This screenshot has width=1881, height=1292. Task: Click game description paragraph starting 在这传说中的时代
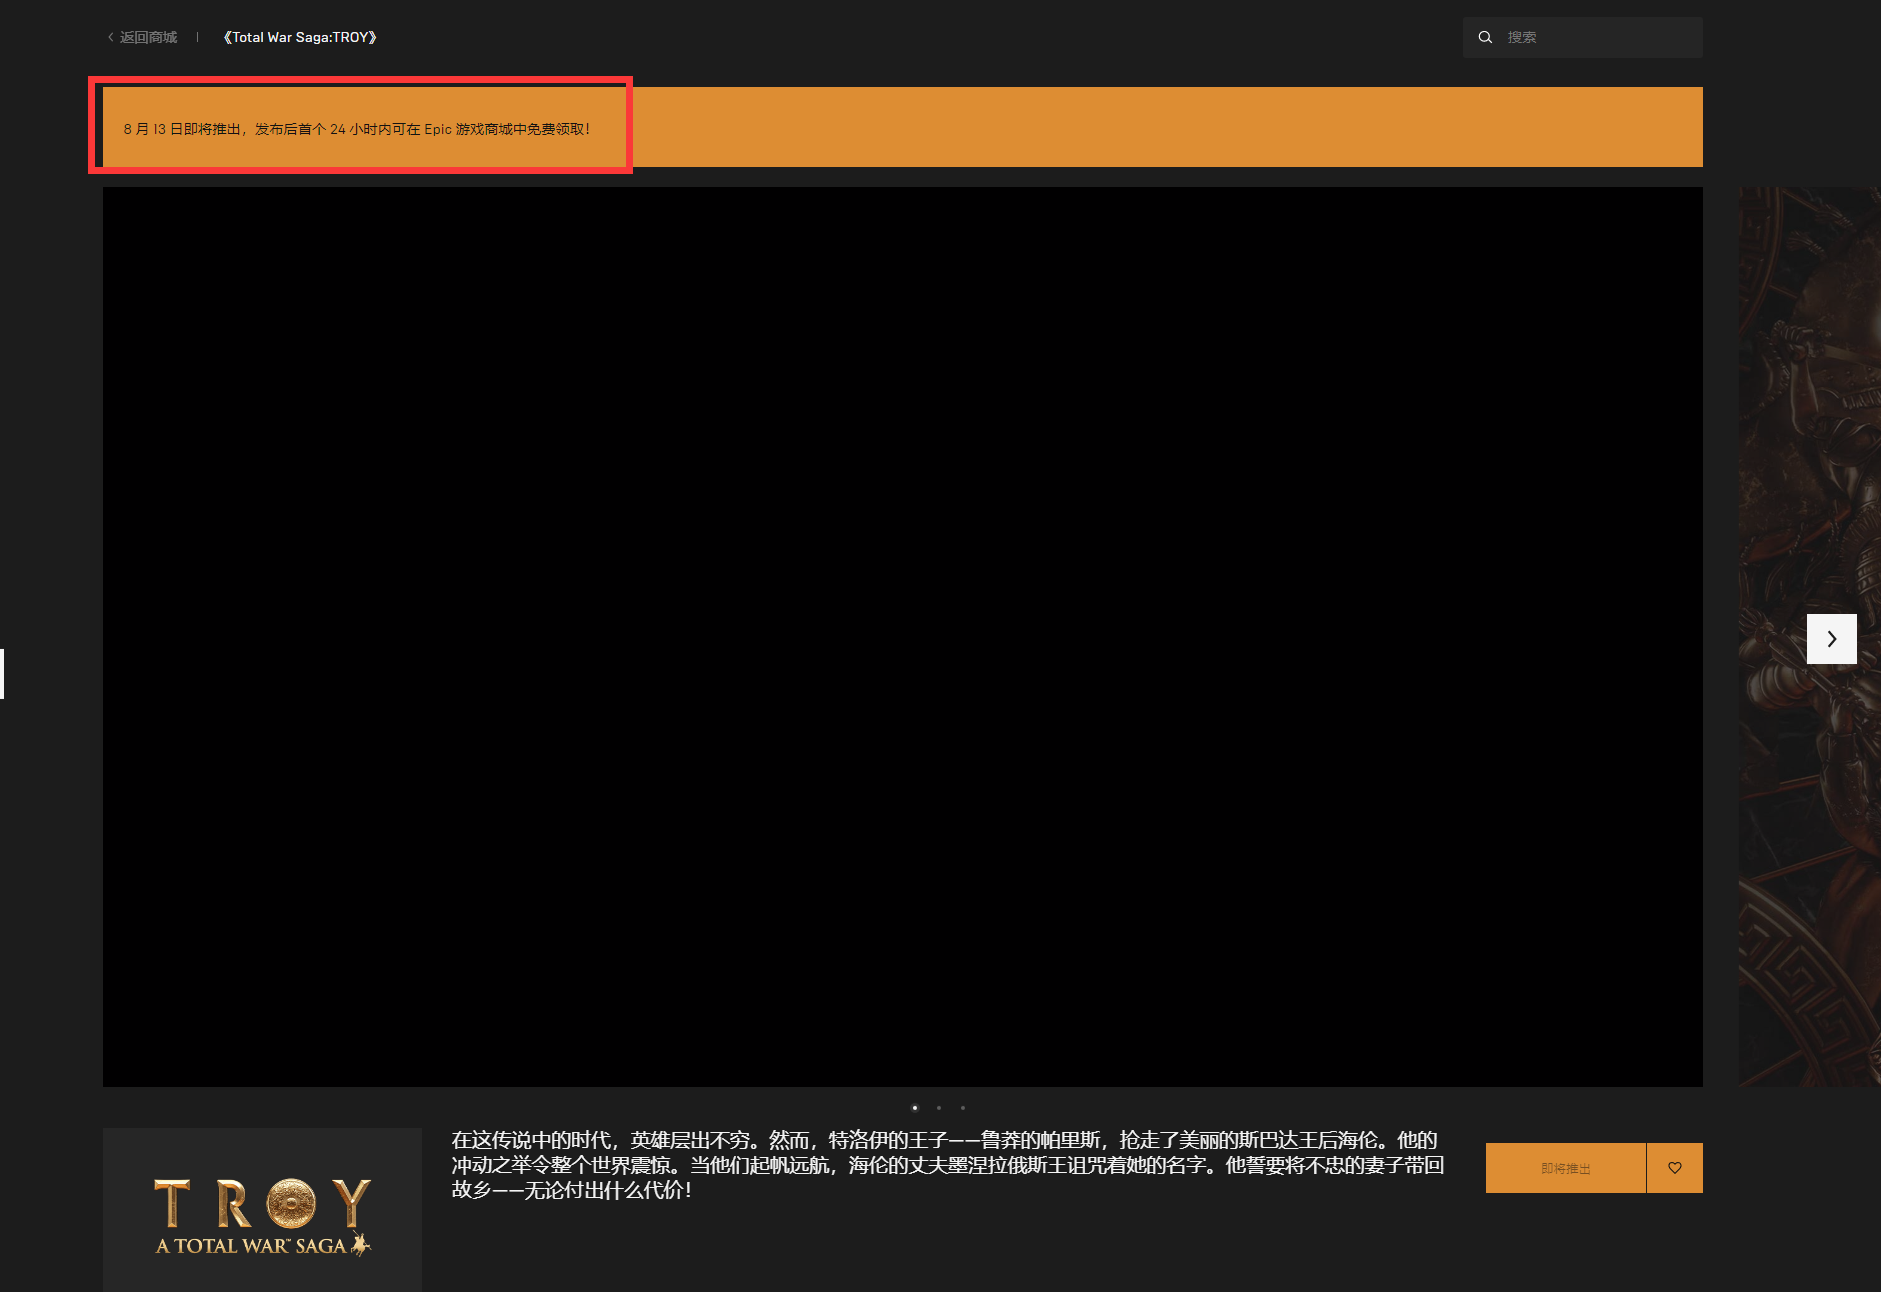click(x=948, y=1165)
